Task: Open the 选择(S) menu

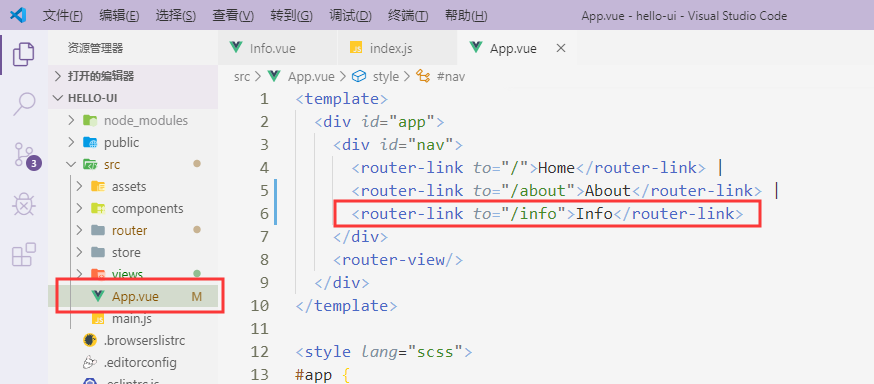Action: [x=176, y=16]
